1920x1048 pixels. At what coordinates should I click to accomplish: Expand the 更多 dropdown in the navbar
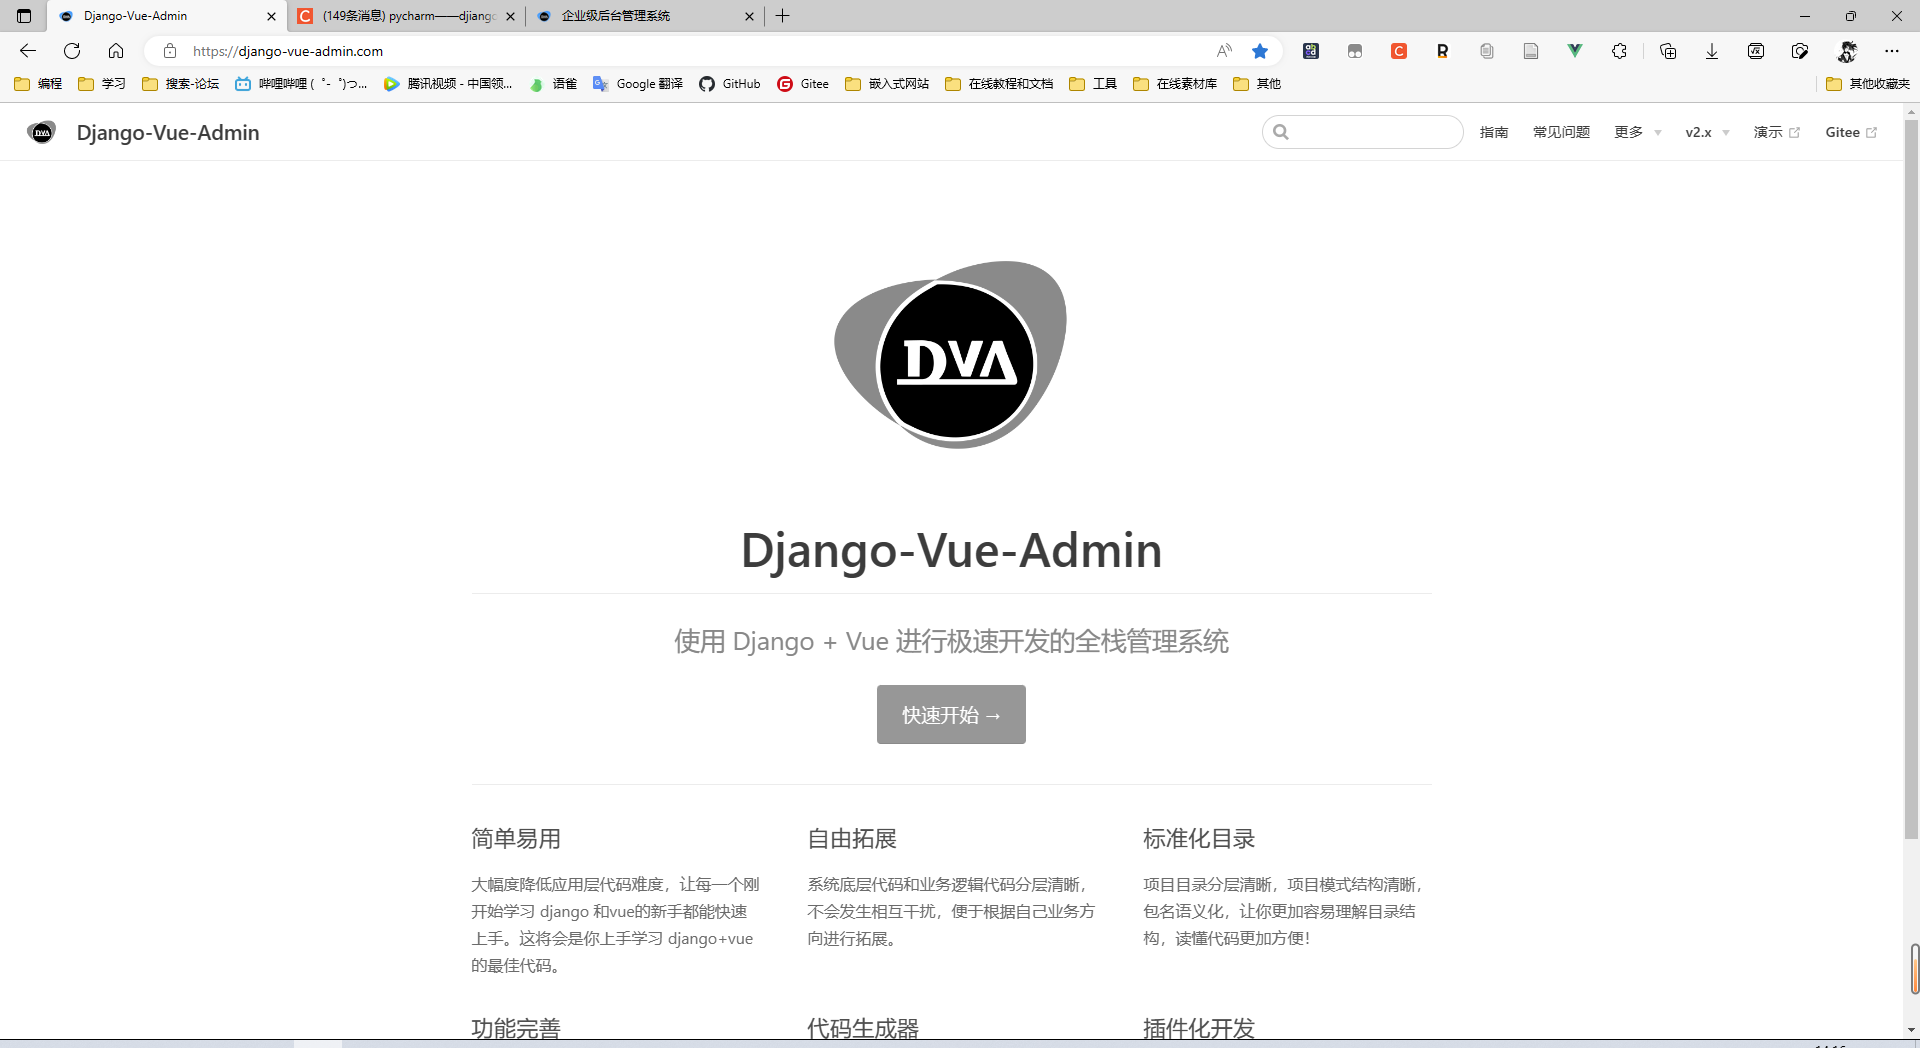1637,132
